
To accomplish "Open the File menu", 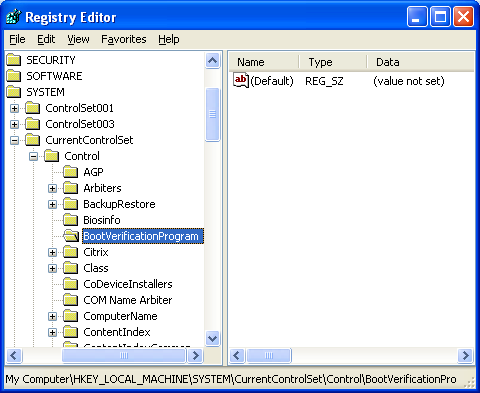I will tap(17, 39).
